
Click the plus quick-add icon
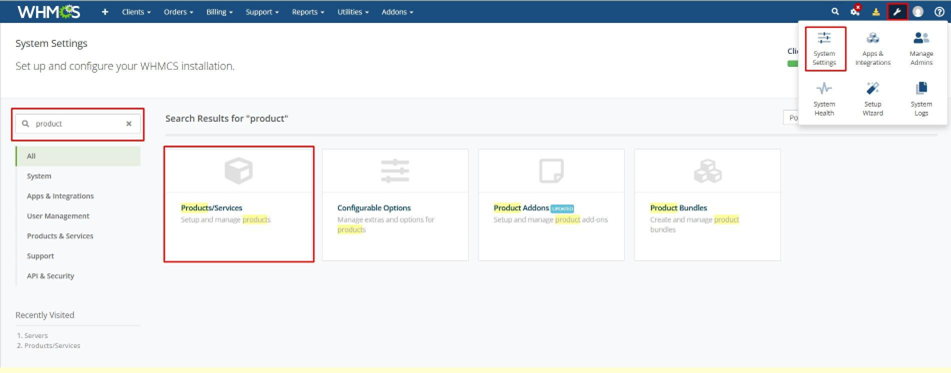point(105,12)
